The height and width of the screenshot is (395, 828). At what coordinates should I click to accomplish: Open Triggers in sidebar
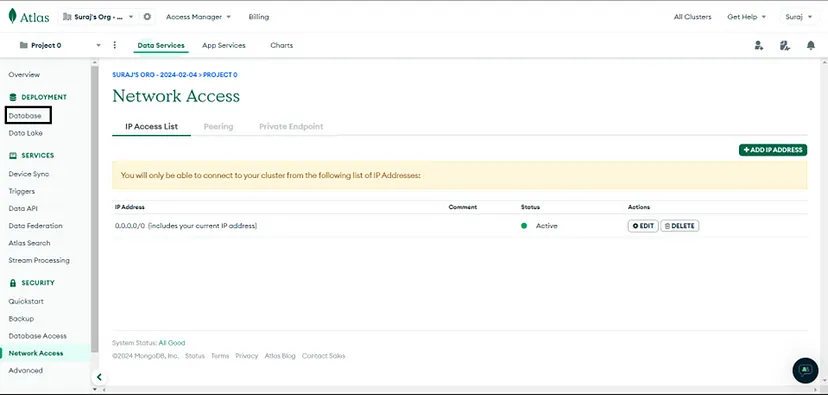[x=22, y=192]
